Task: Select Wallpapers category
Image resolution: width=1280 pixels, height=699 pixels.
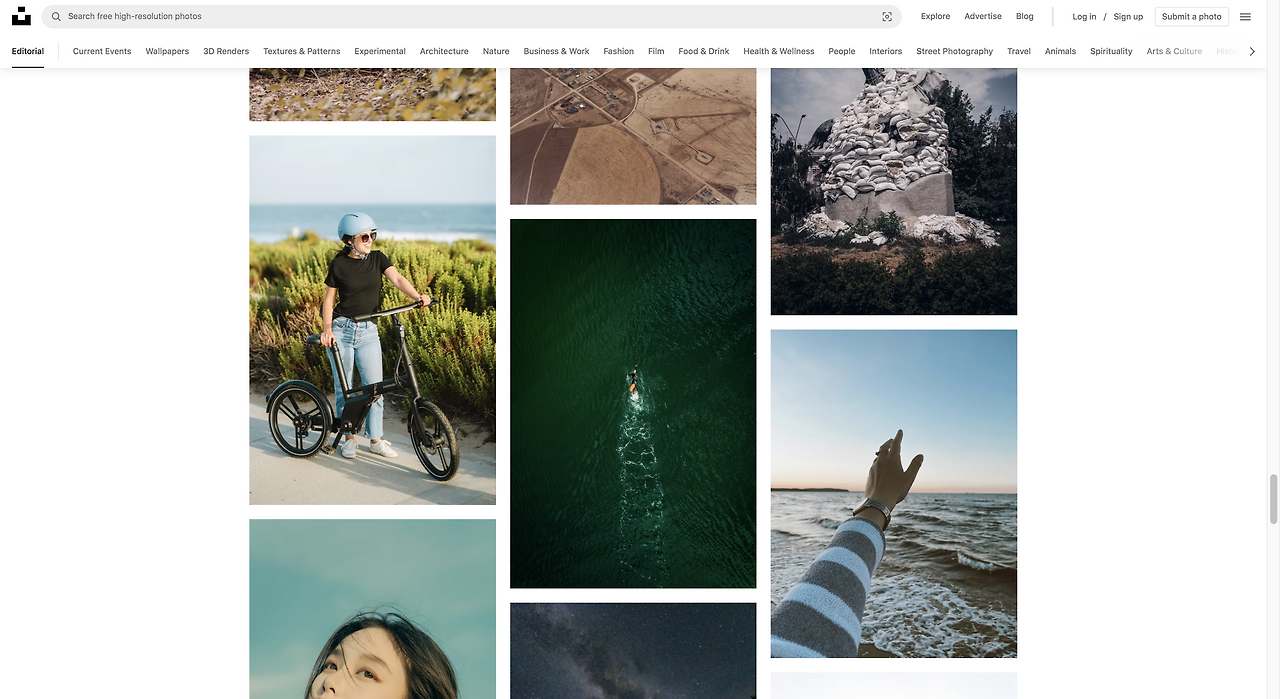Action: click(x=167, y=51)
